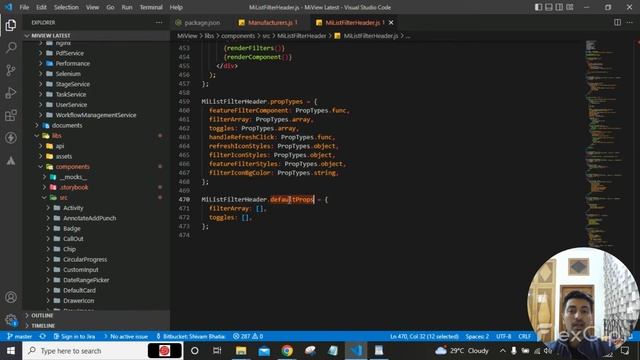Select the Activity folder
The height and width of the screenshot is (360, 640).
point(73,208)
